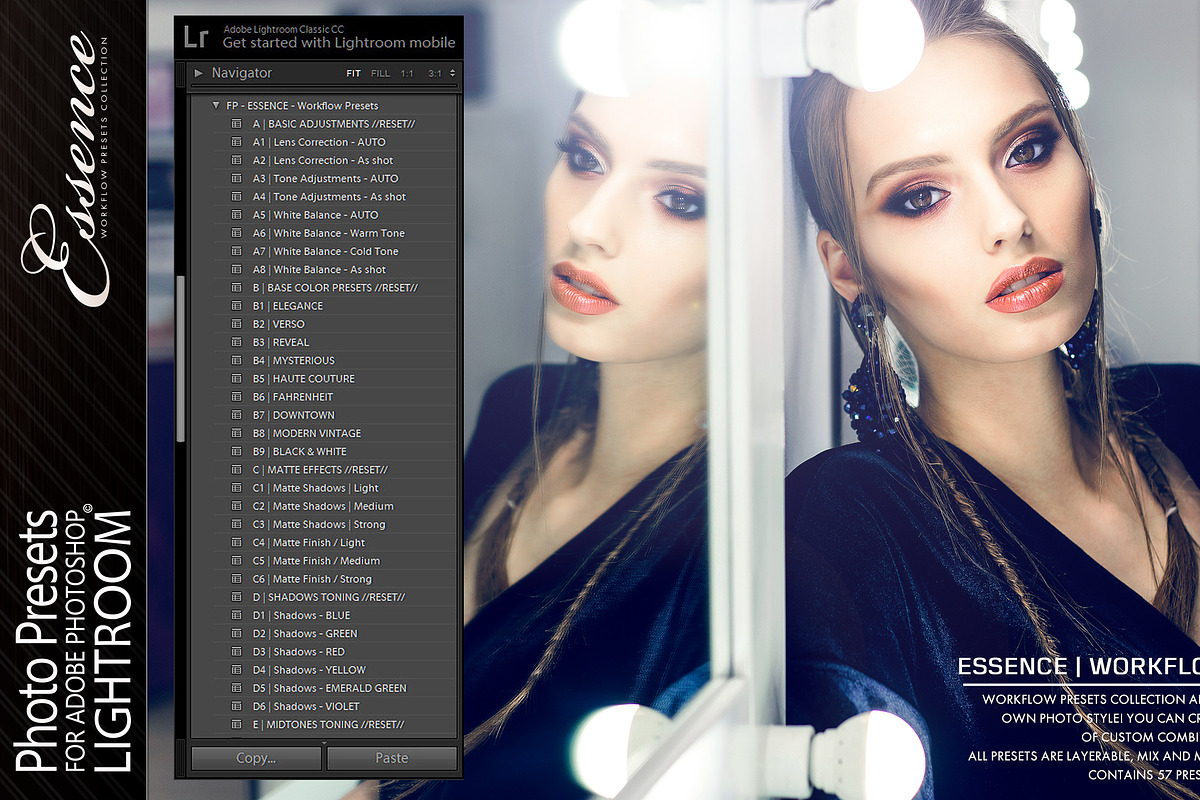Select FIT zoom in Navigator
Viewport: 1200px width, 800px height.
[x=353, y=73]
